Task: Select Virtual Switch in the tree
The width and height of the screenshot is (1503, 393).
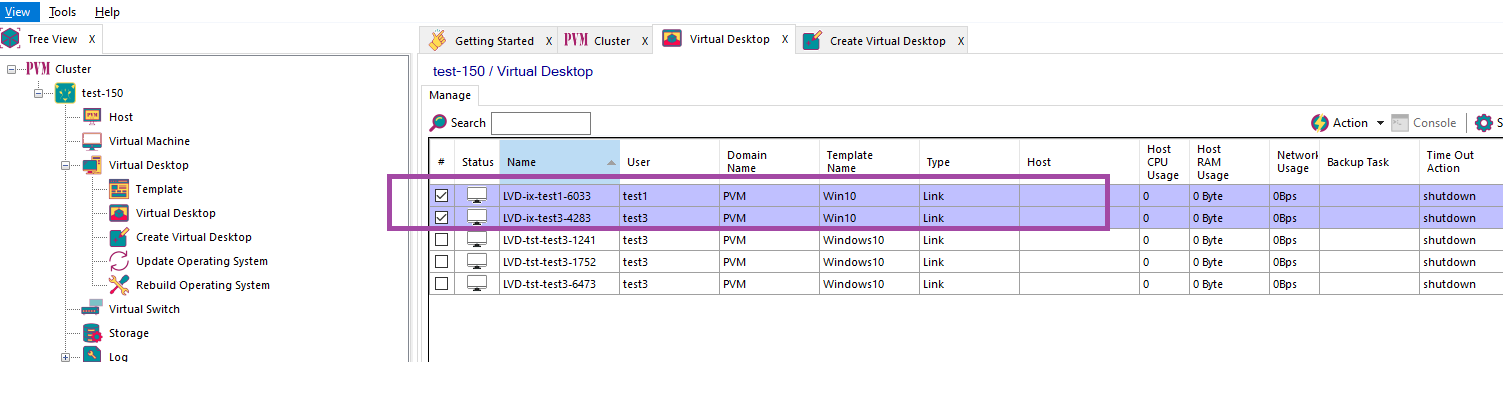Action: [144, 309]
